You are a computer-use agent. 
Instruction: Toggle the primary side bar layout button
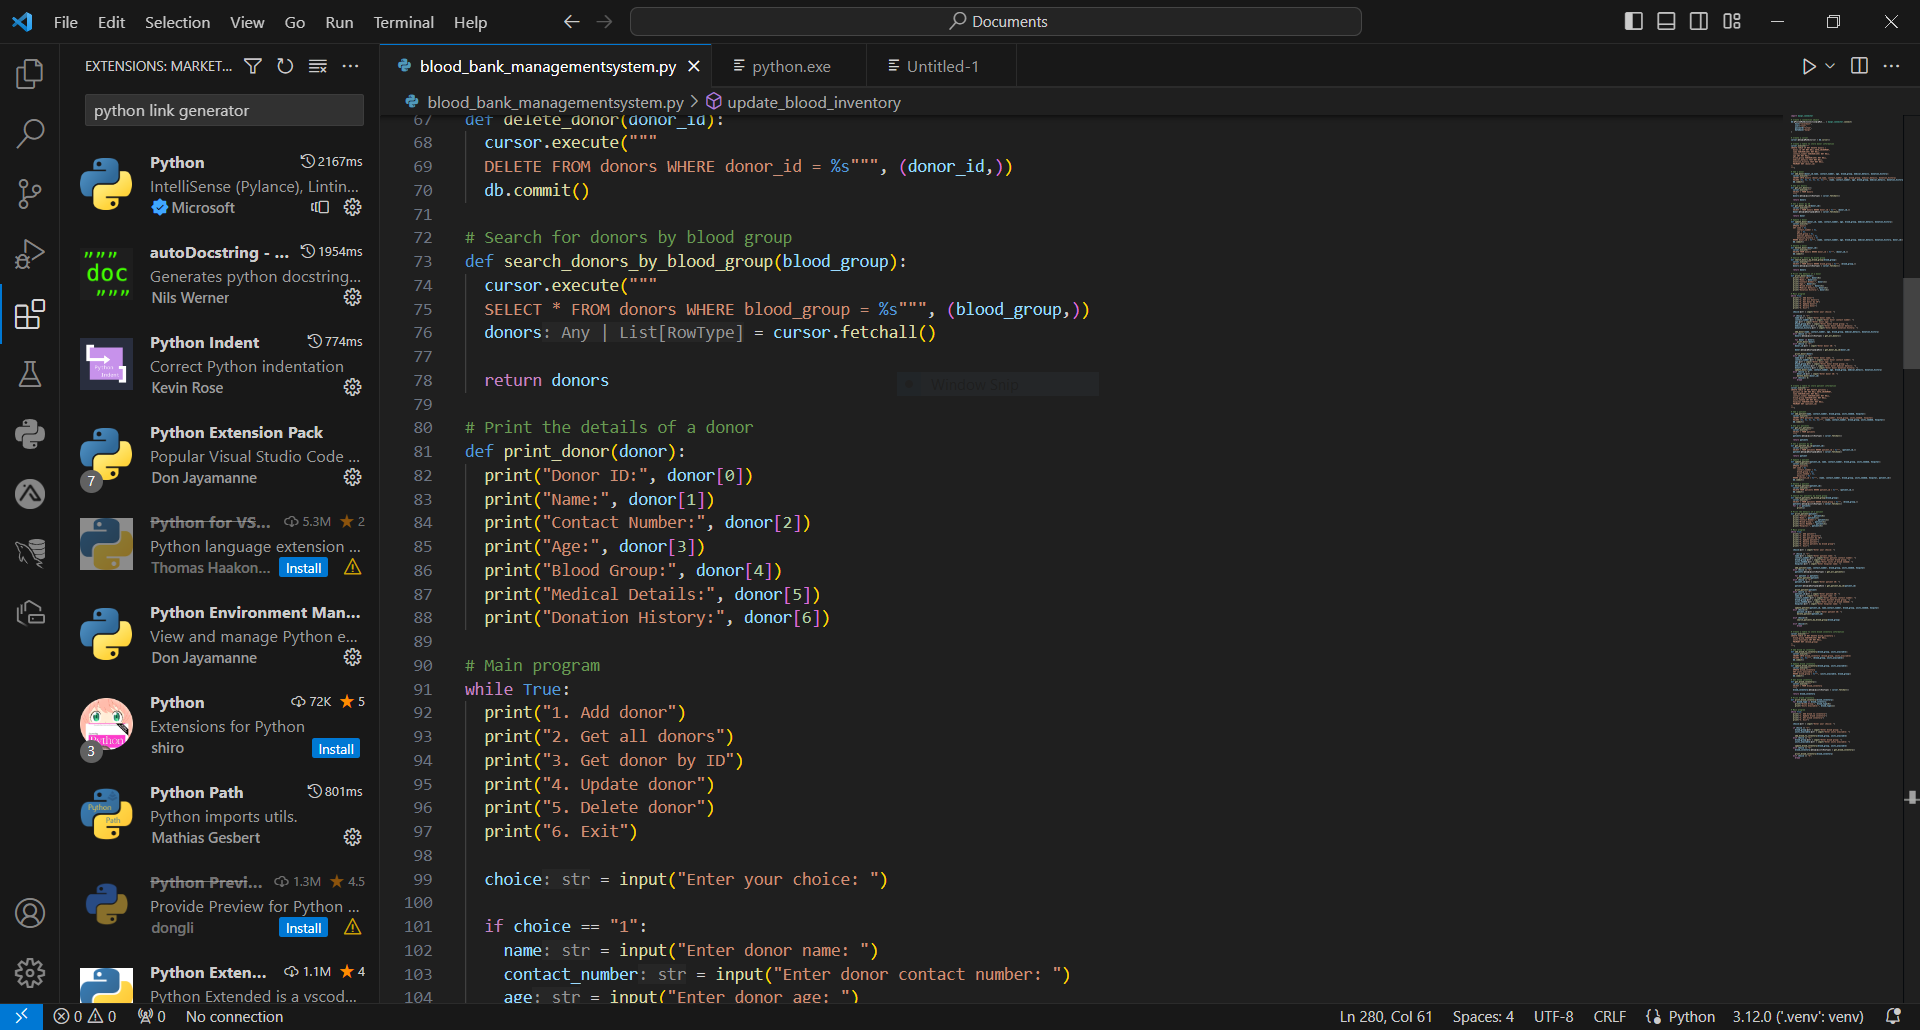tap(1634, 22)
